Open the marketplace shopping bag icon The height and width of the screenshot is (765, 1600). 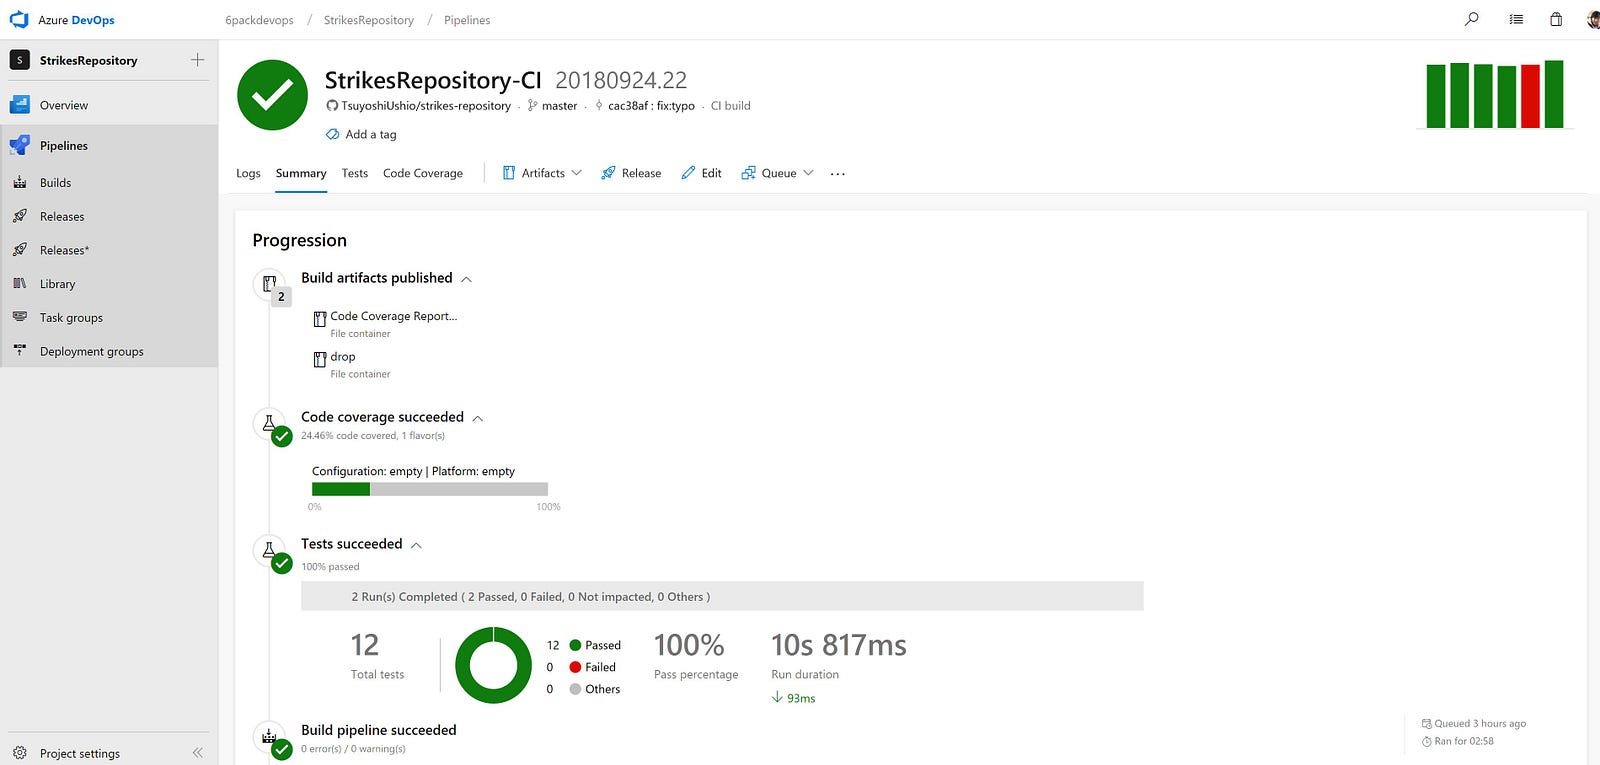pyautogui.click(x=1556, y=19)
